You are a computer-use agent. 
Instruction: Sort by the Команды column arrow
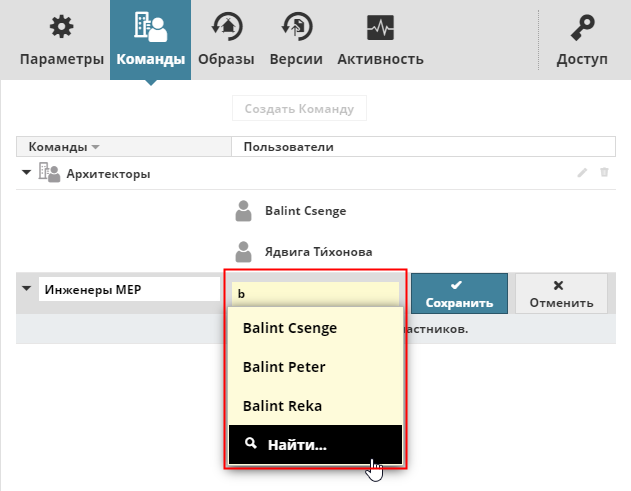pos(95,147)
